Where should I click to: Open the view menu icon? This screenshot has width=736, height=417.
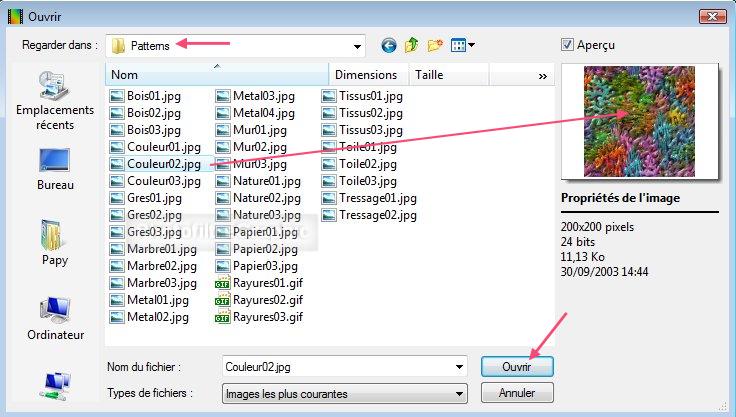click(462, 45)
